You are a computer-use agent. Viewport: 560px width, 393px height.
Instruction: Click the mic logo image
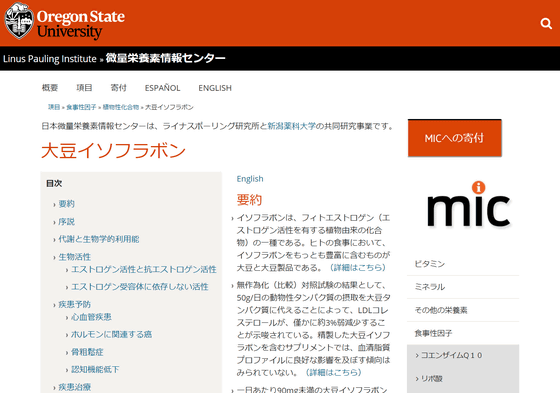[469, 204]
